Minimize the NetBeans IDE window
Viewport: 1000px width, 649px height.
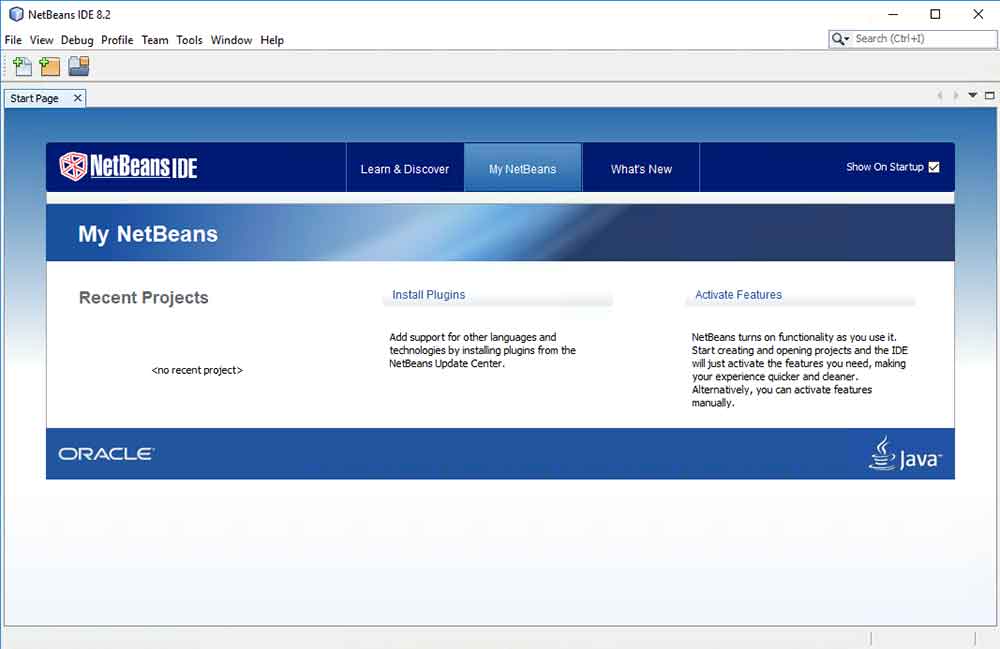[x=893, y=14]
